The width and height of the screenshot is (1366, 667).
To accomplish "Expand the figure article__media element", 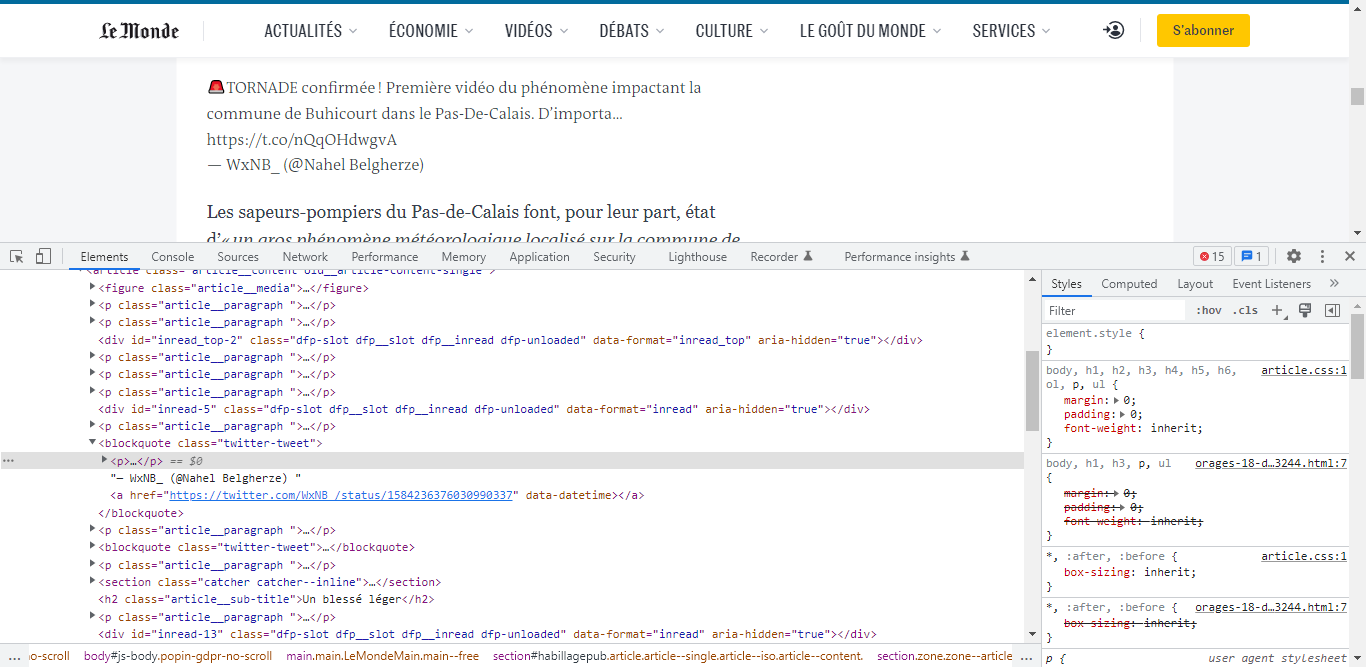I will [x=91, y=287].
